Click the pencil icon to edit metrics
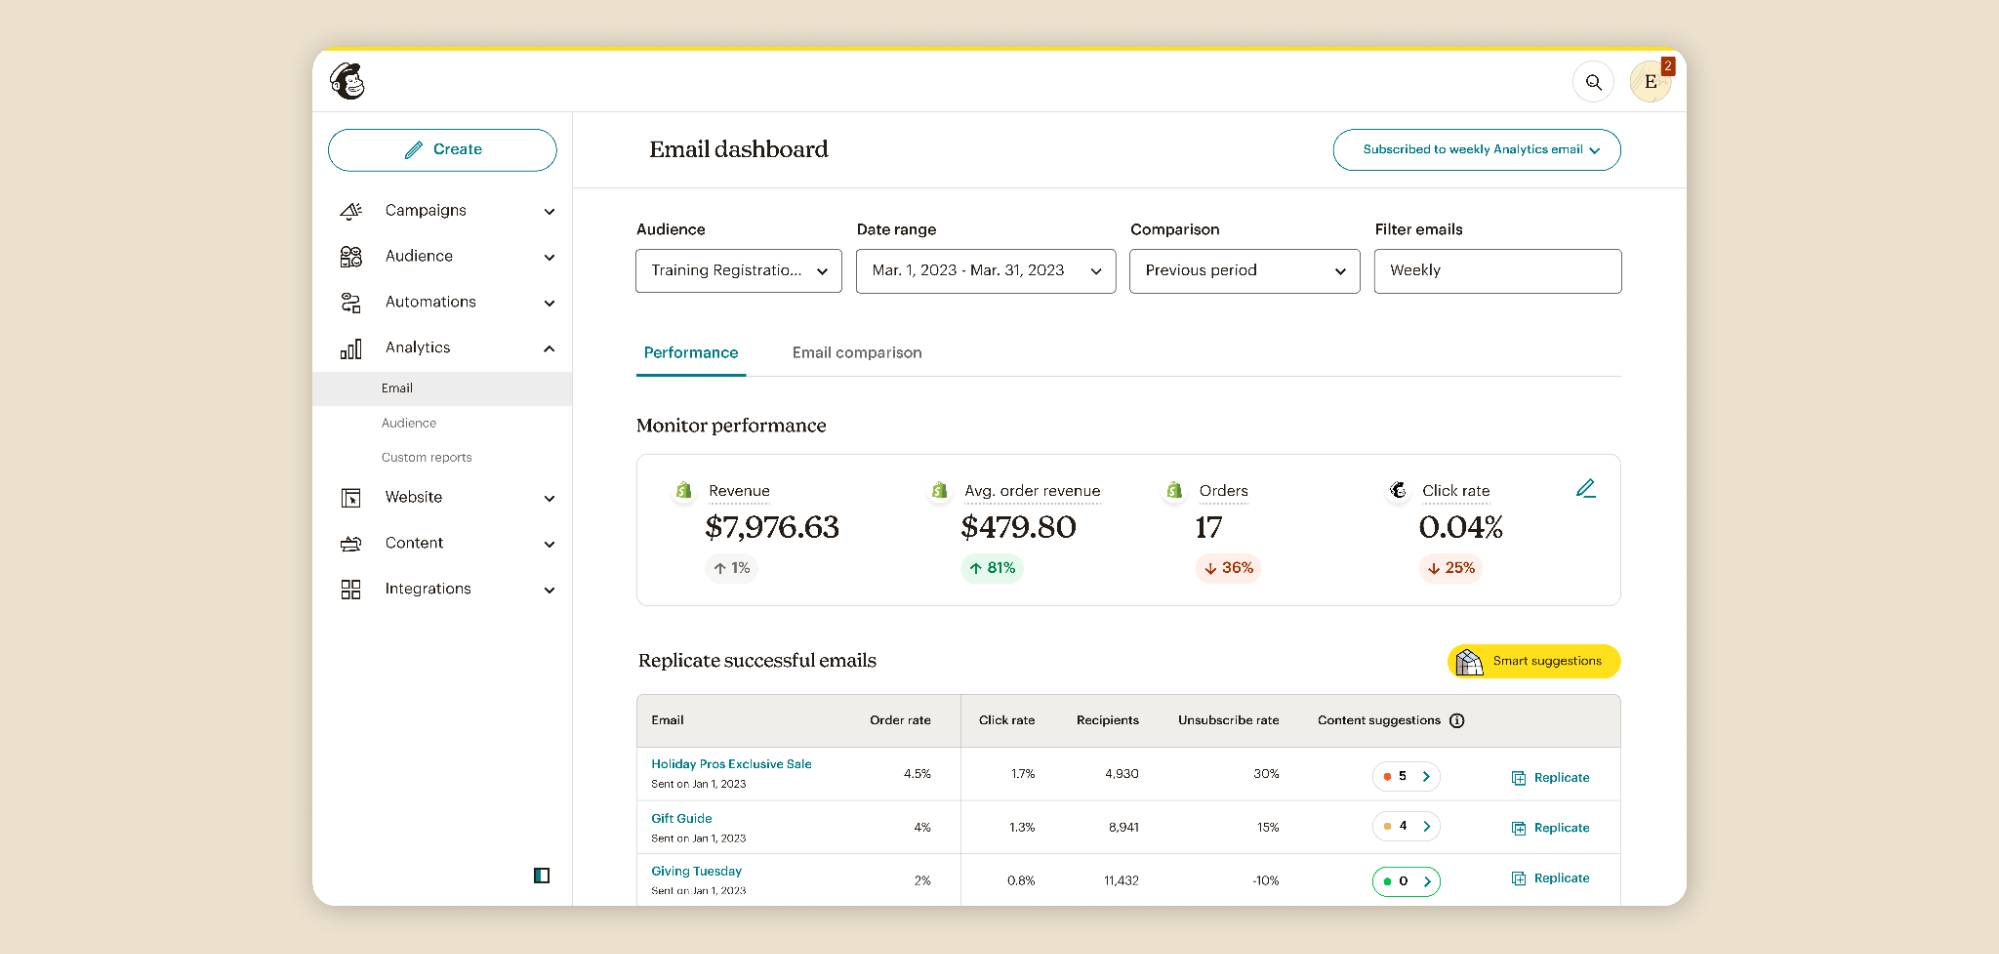This screenshot has width=1999, height=954. tap(1587, 488)
